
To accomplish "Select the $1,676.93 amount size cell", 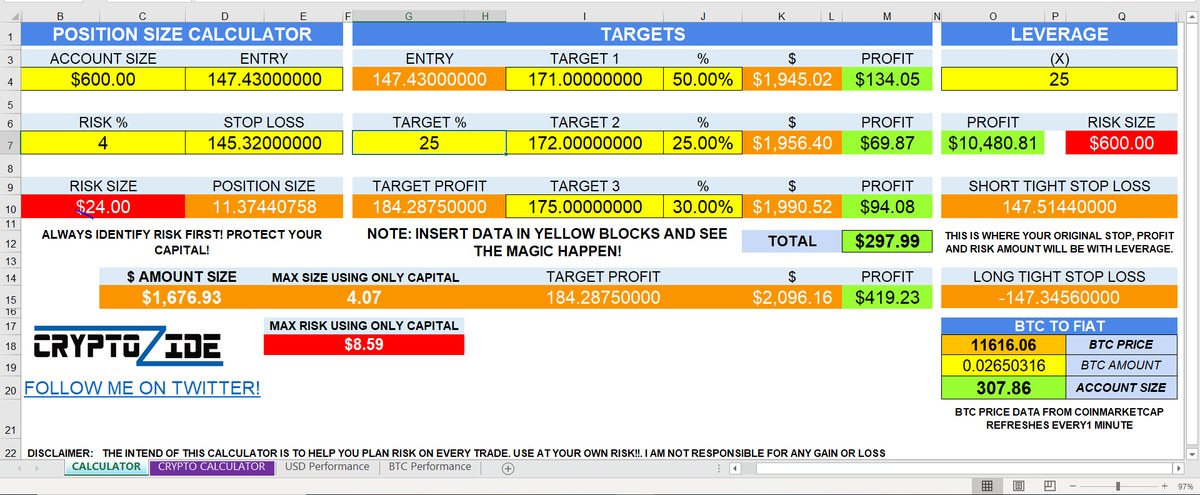I will coord(181,297).
